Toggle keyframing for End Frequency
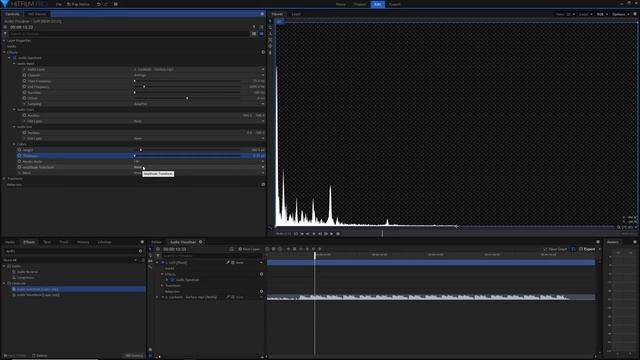This screenshot has width=640, height=360. coord(24,87)
